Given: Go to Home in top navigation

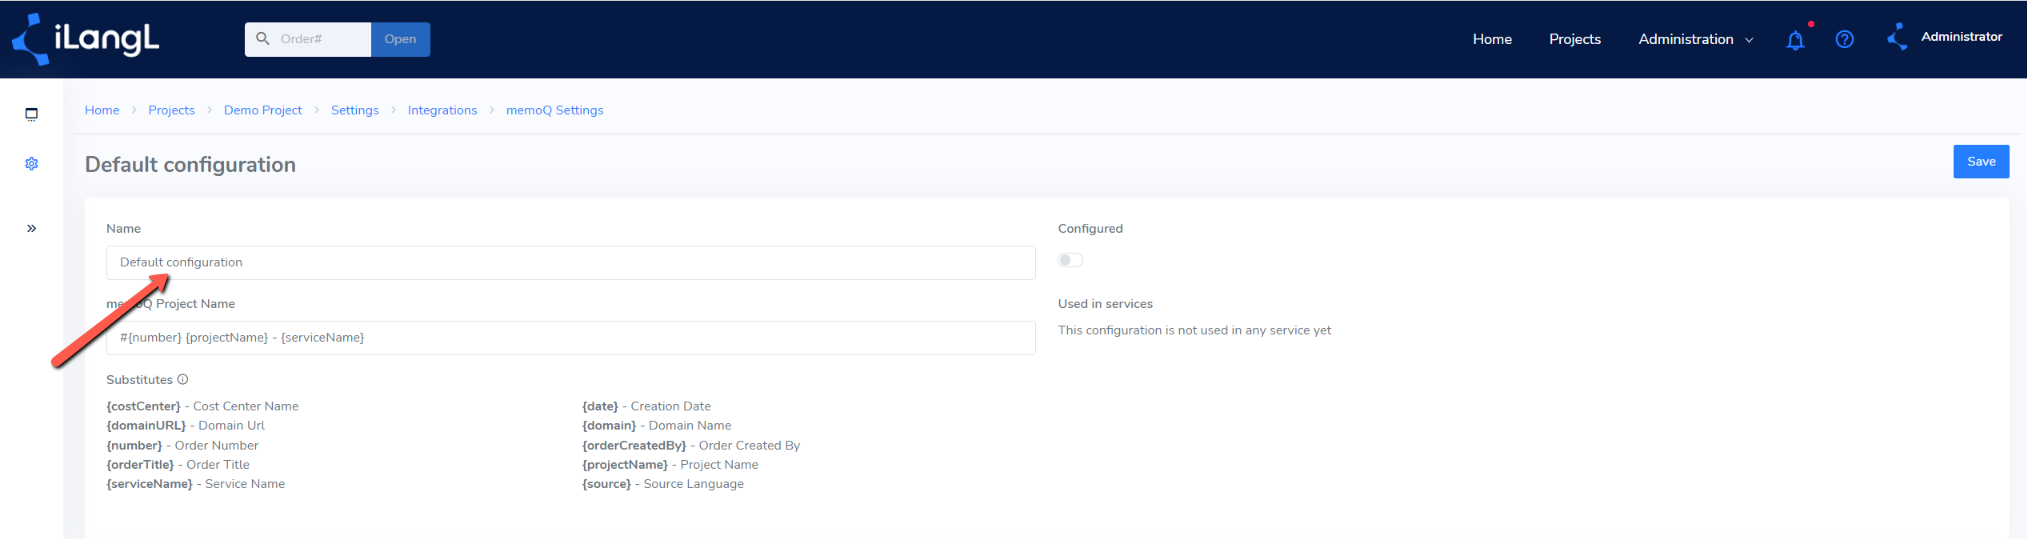Looking at the screenshot, I should tap(1492, 39).
